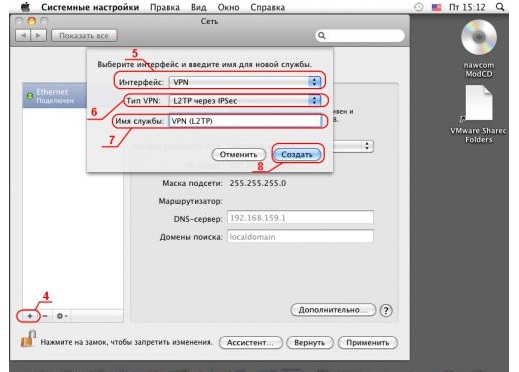Click the clock Пт 15:12
Screen dimensions: 519x372
(x=467, y=7)
